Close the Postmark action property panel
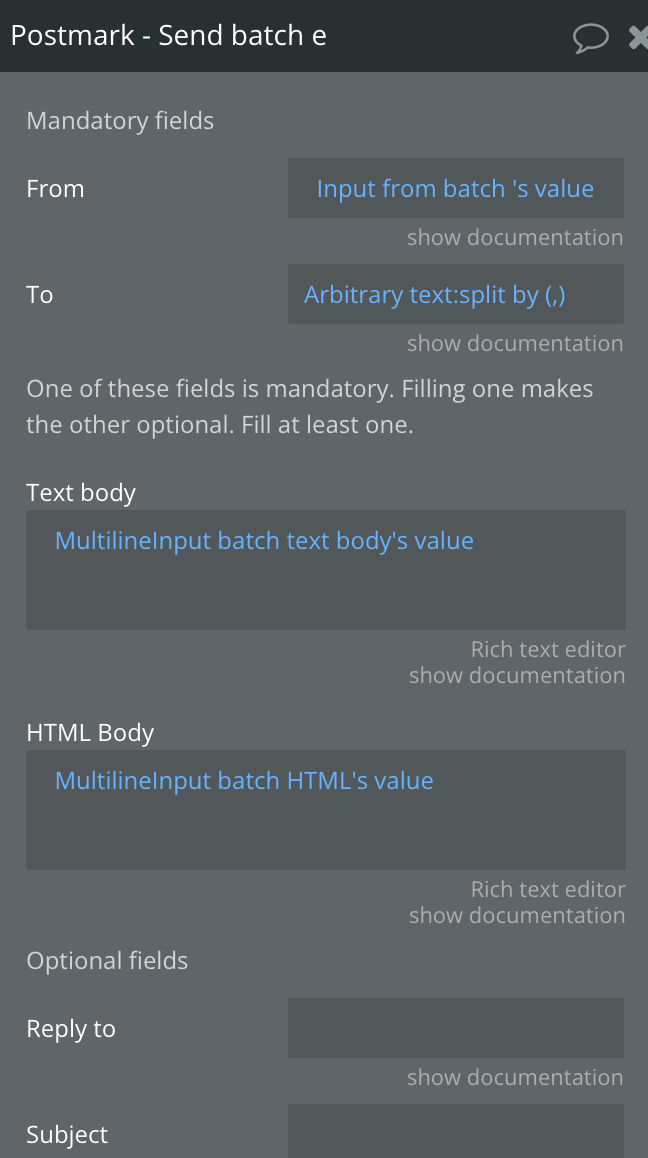 coord(638,37)
